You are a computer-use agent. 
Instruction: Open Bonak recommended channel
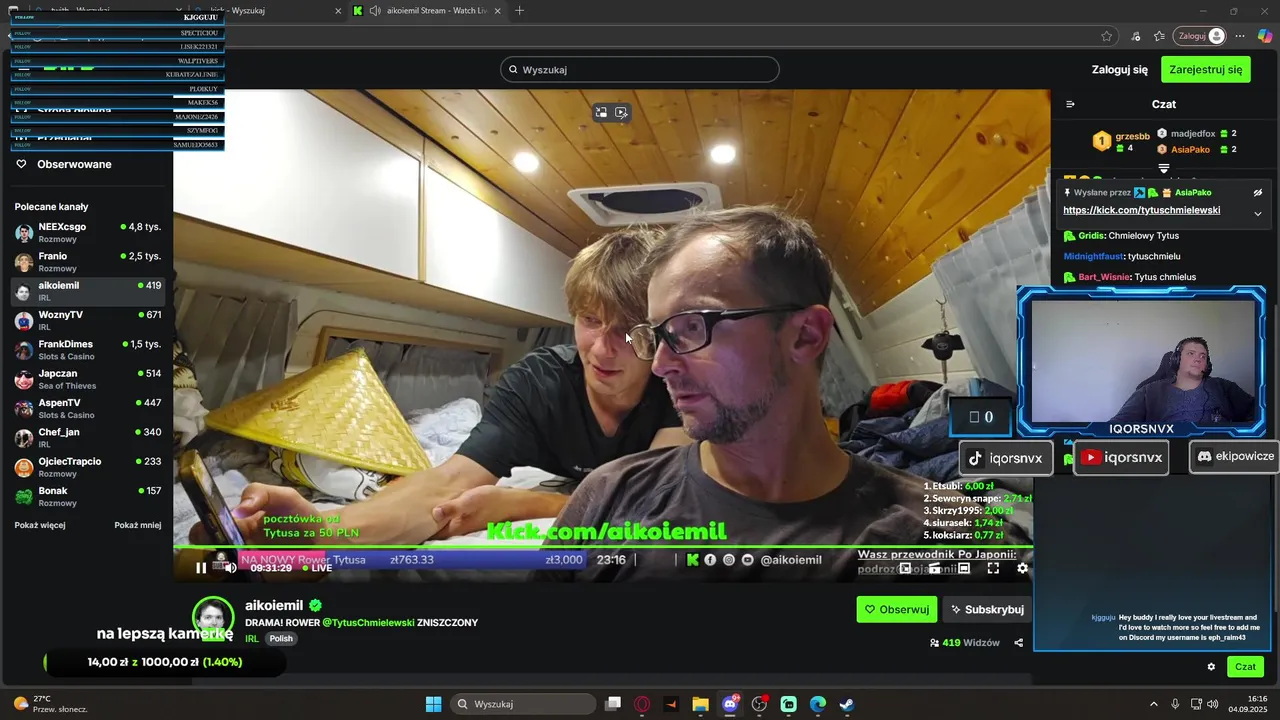87,497
